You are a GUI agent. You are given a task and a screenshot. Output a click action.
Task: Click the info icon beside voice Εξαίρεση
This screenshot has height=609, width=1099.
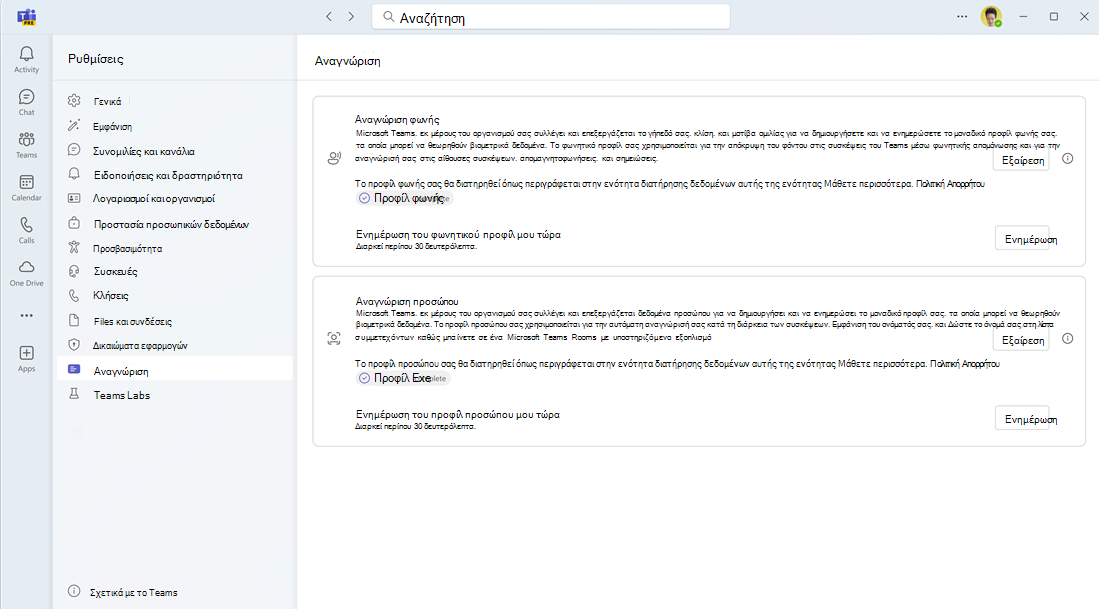click(x=1067, y=159)
